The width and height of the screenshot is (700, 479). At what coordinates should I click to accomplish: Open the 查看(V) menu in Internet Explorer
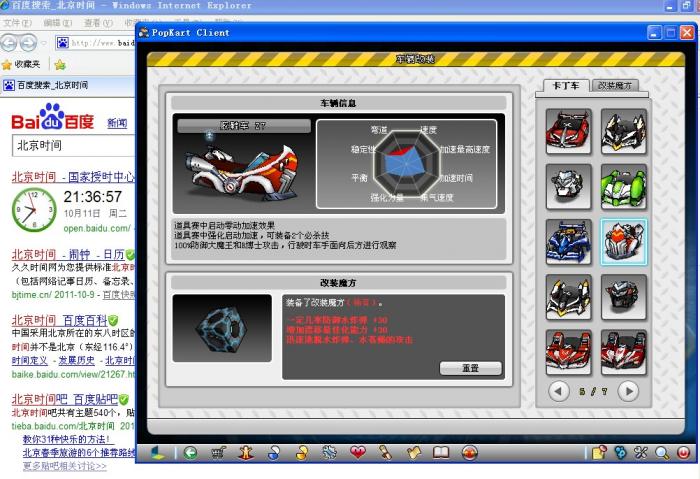click(x=98, y=22)
